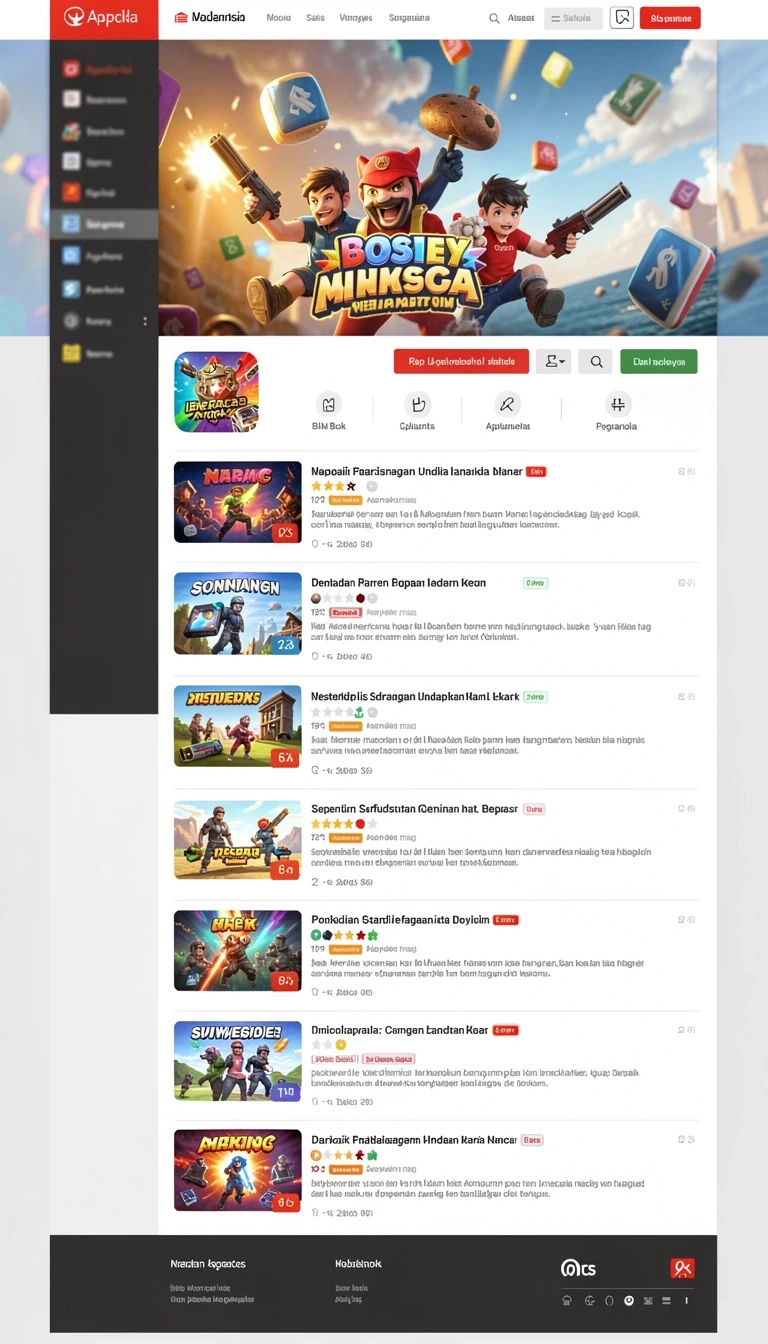Click the hero banner game artwork
The width and height of the screenshot is (768, 1344).
[438, 188]
